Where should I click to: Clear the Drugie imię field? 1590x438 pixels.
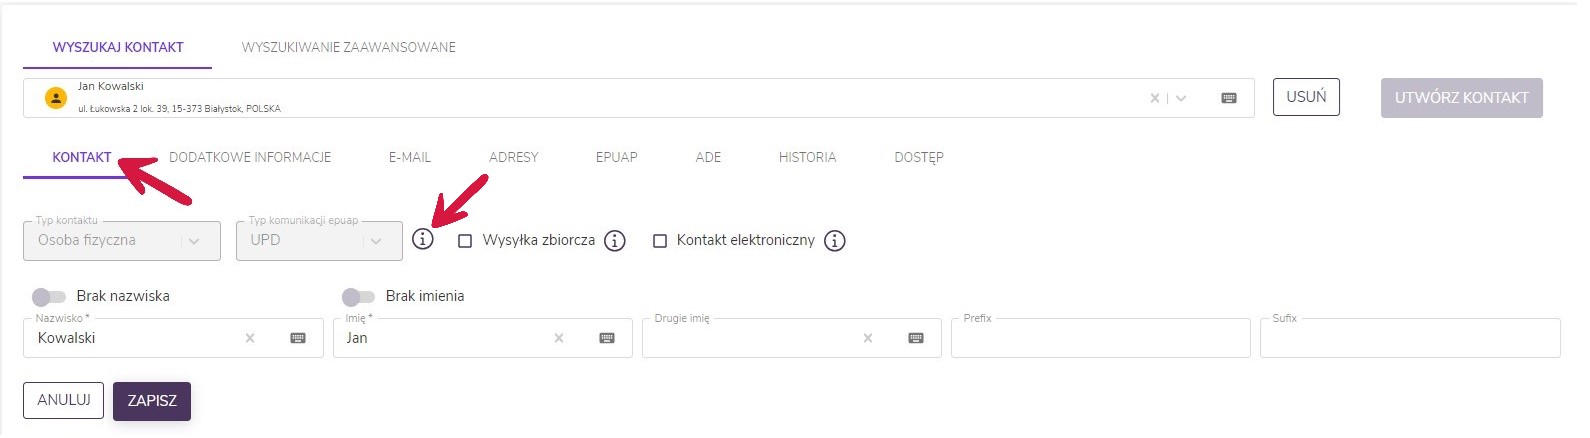(x=868, y=338)
